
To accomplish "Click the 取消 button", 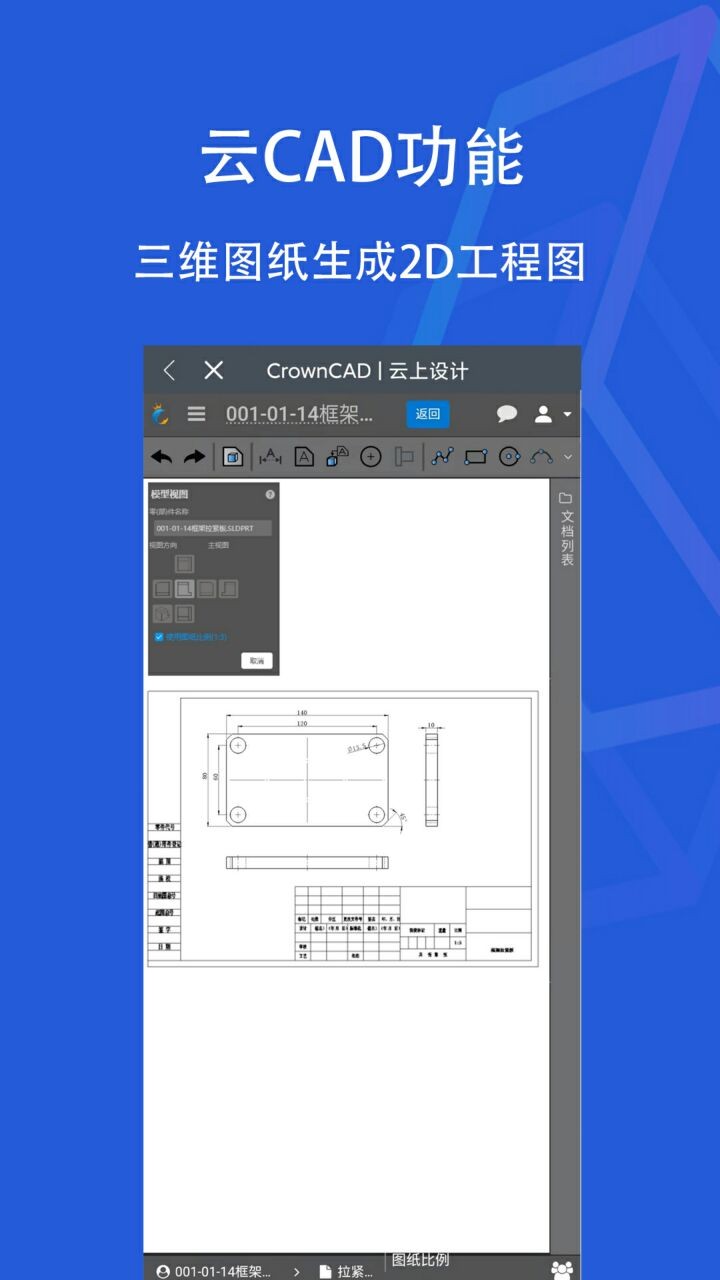I will tap(257, 661).
